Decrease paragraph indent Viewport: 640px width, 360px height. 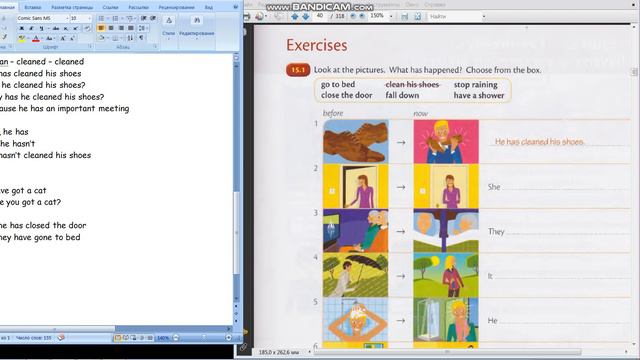pyautogui.click(x=143, y=18)
